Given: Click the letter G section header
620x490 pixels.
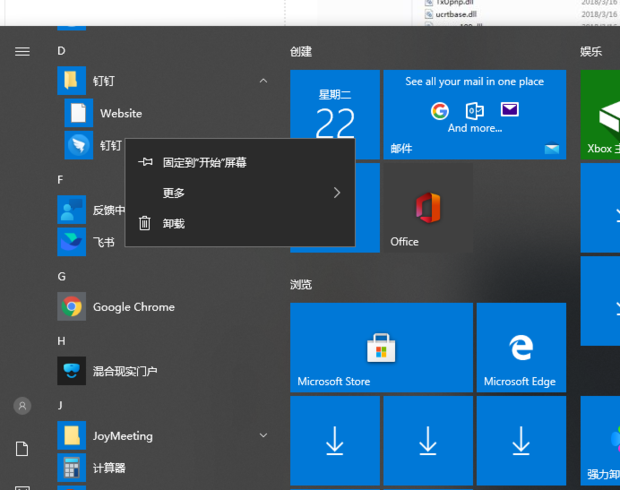Looking at the screenshot, I should (62, 276).
